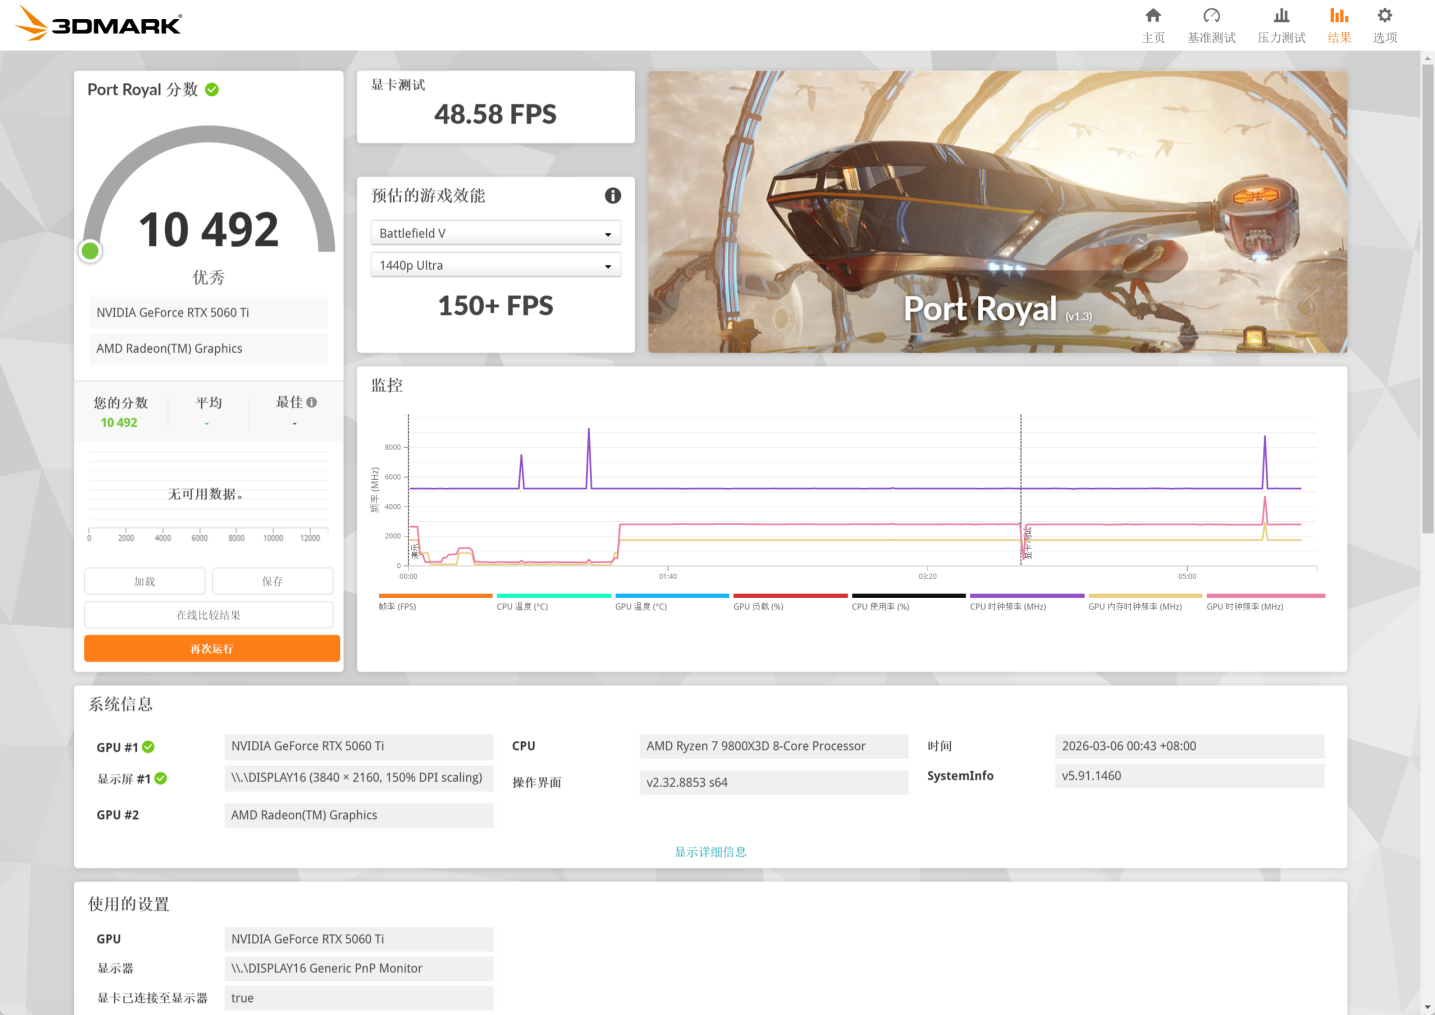Click the info icon beside 最佳

(x=312, y=402)
